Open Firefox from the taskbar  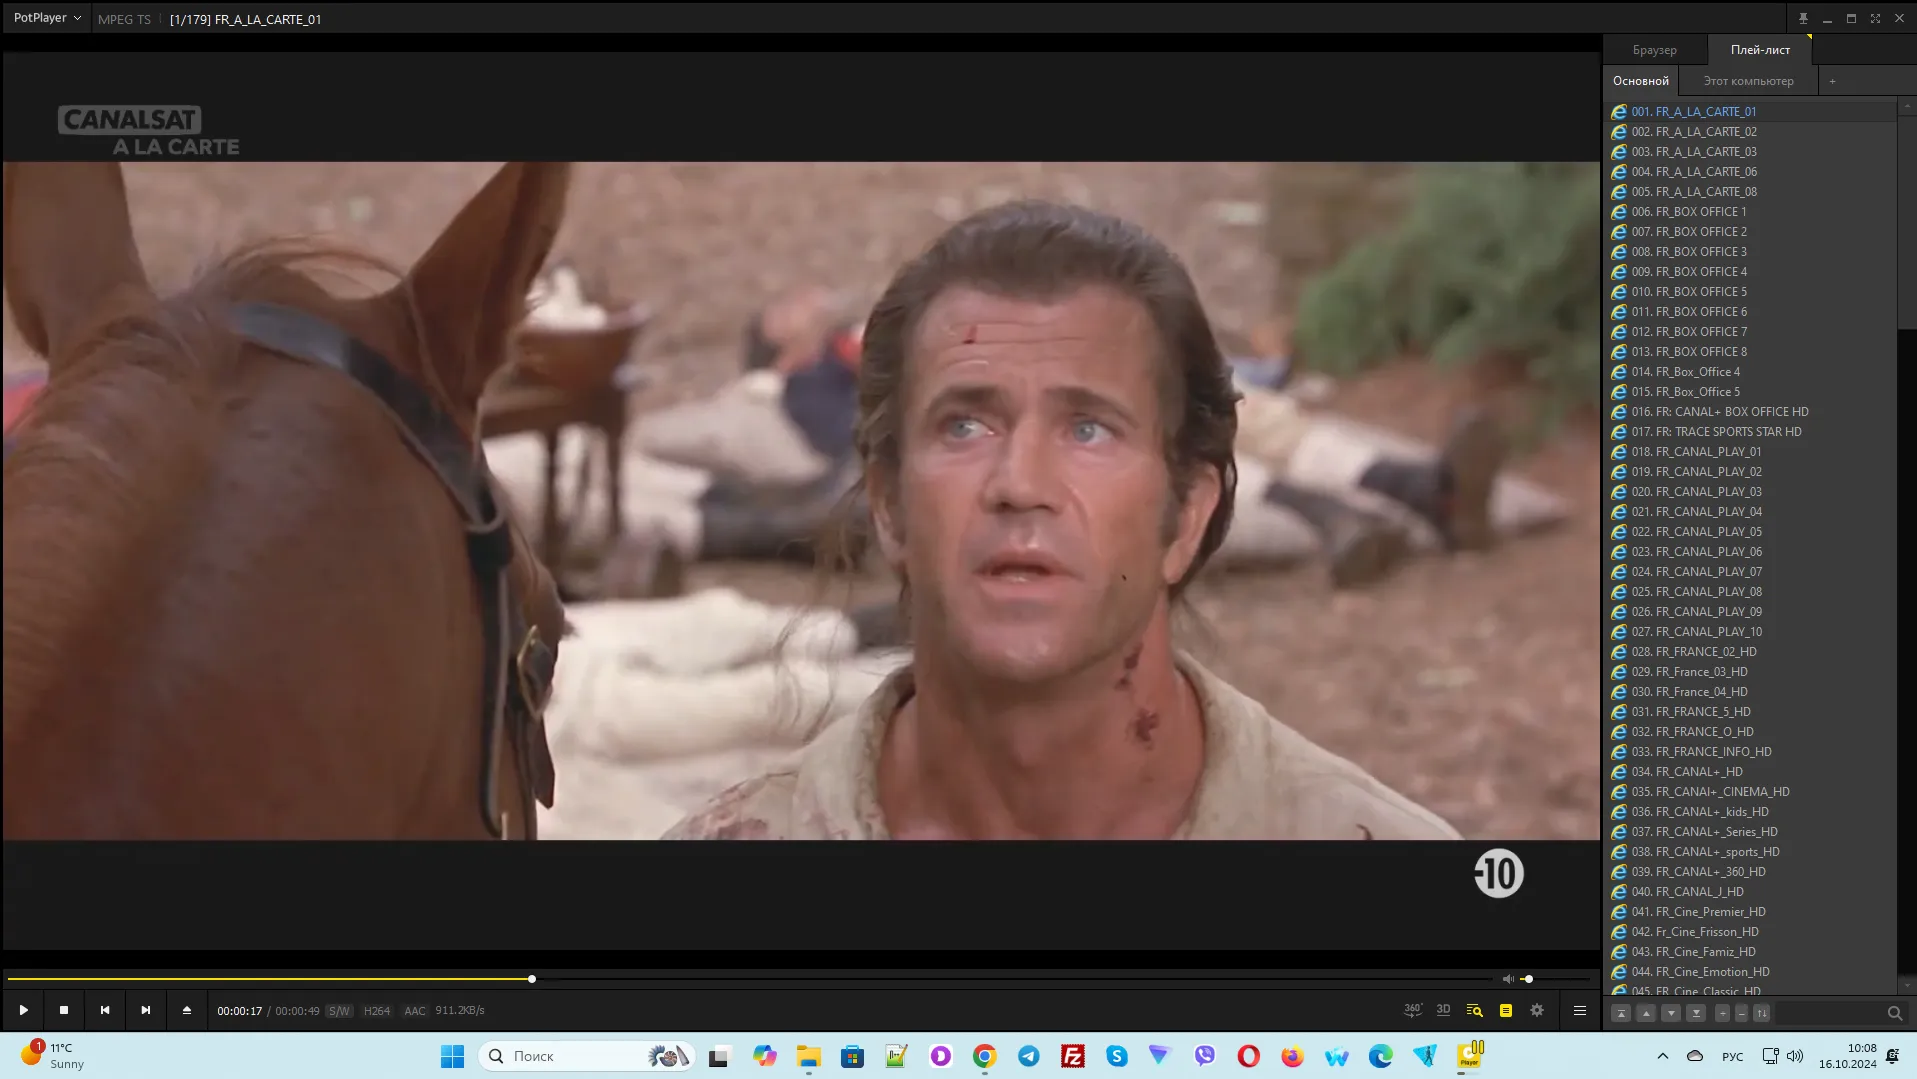[x=1292, y=1056]
